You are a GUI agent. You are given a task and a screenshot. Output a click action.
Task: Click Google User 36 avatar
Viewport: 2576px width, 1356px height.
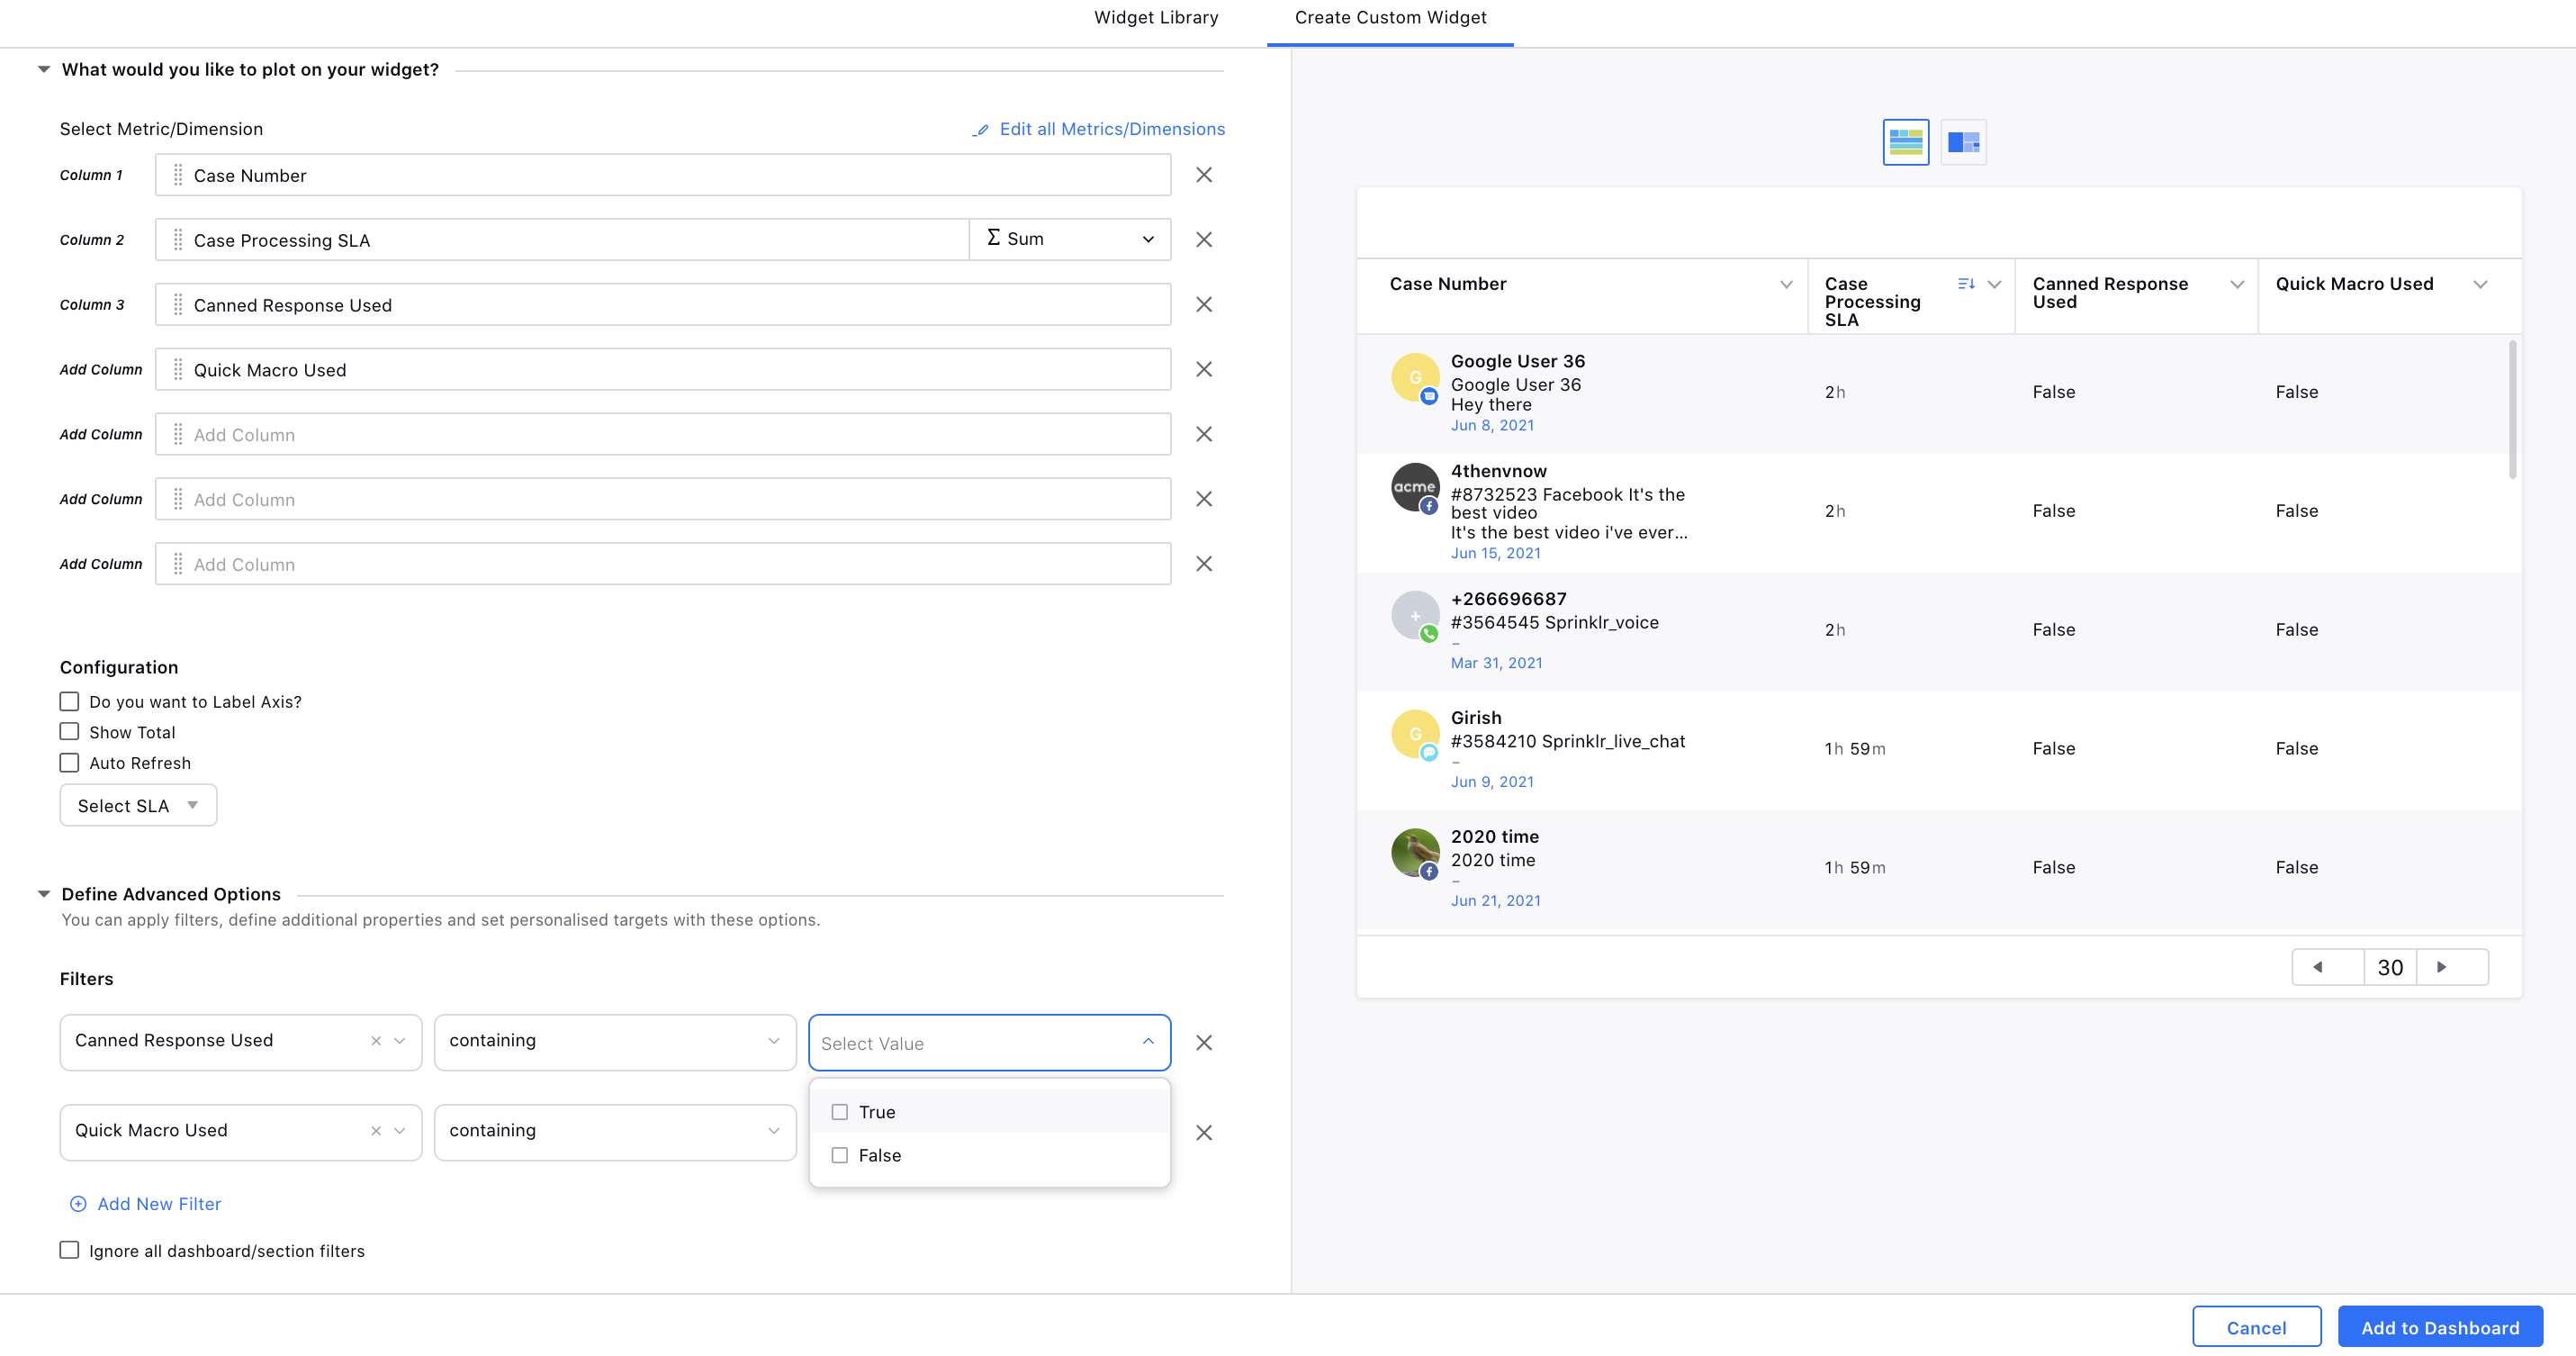(x=1415, y=378)
